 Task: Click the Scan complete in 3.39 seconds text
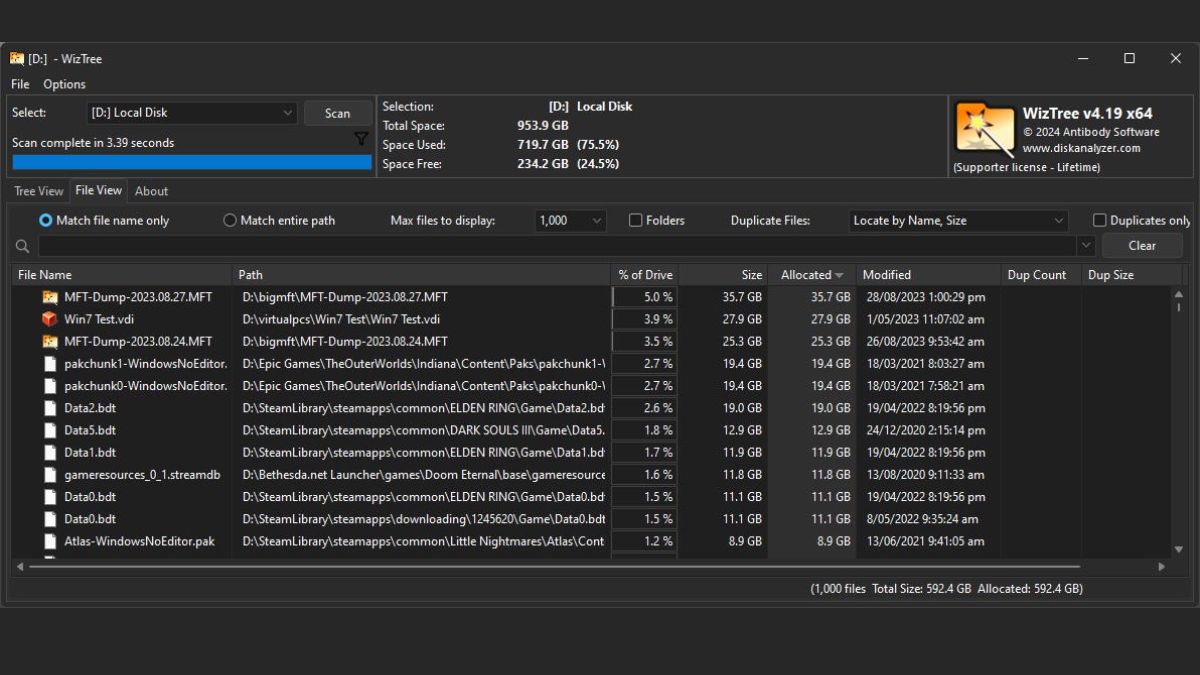tap(93, 143)
